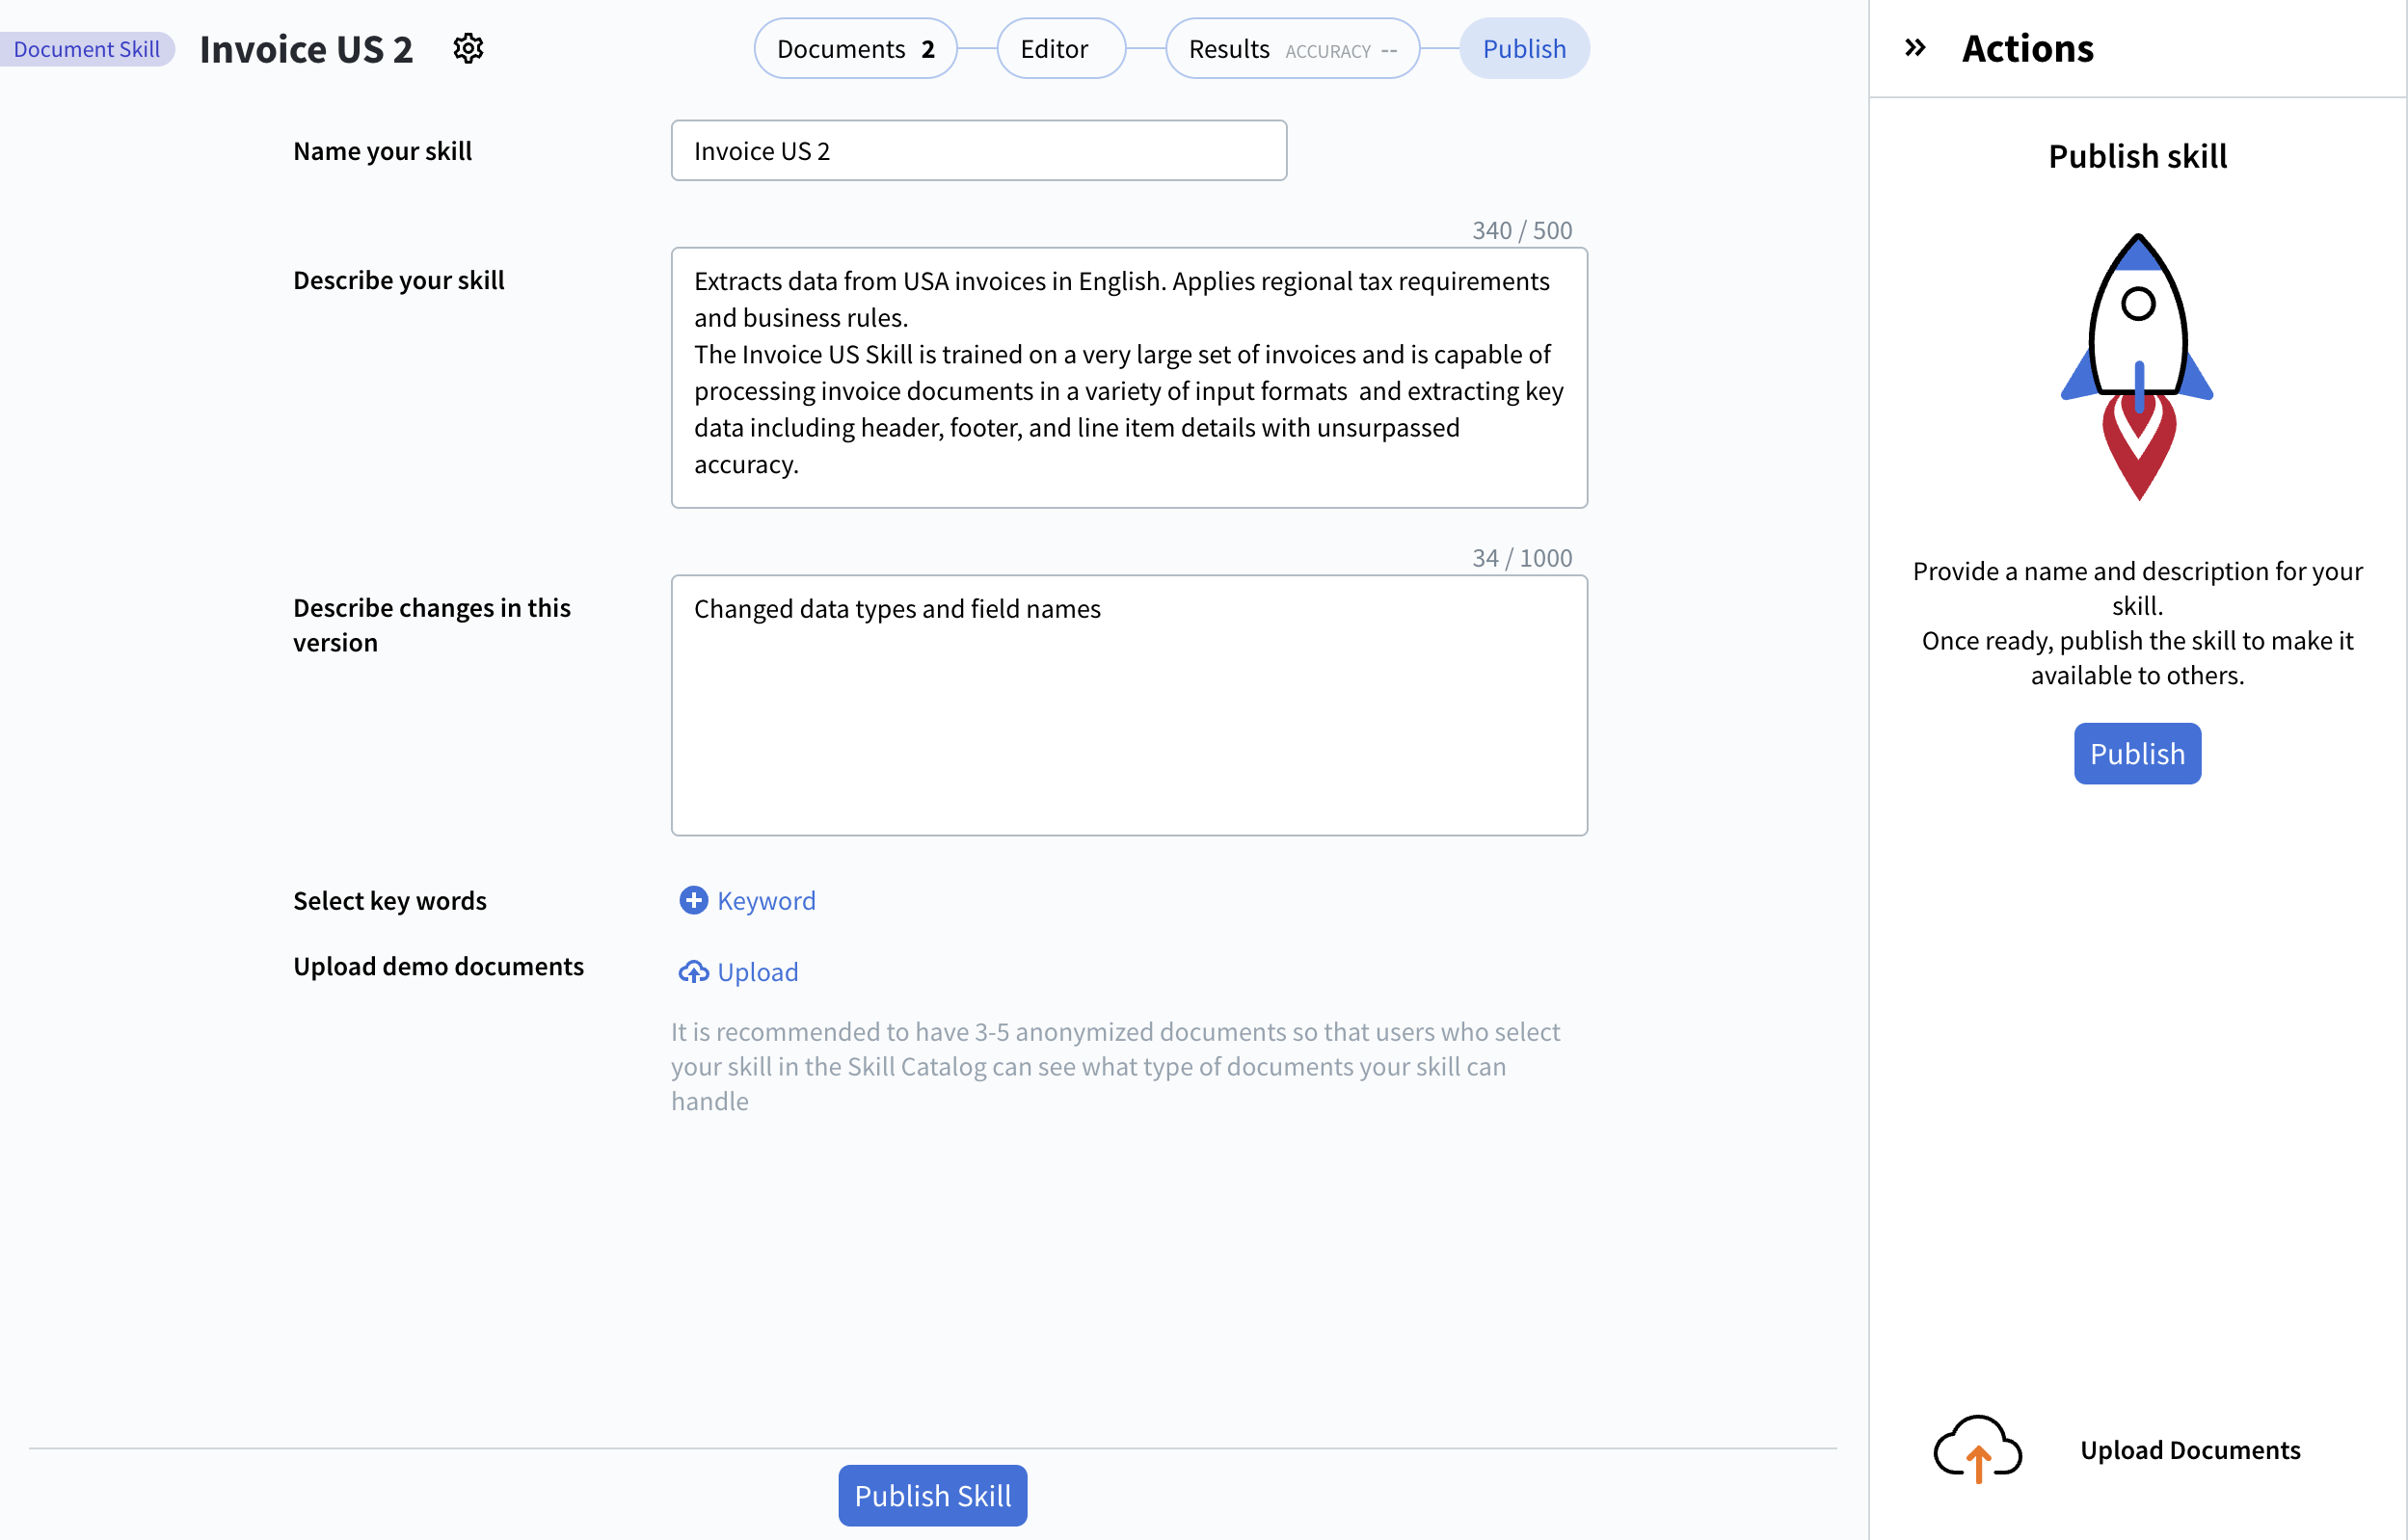This screenshot has width=2408, height=1540.
Task: Collapse the Actions panel chevron
Action: [x=1915, y=47]
